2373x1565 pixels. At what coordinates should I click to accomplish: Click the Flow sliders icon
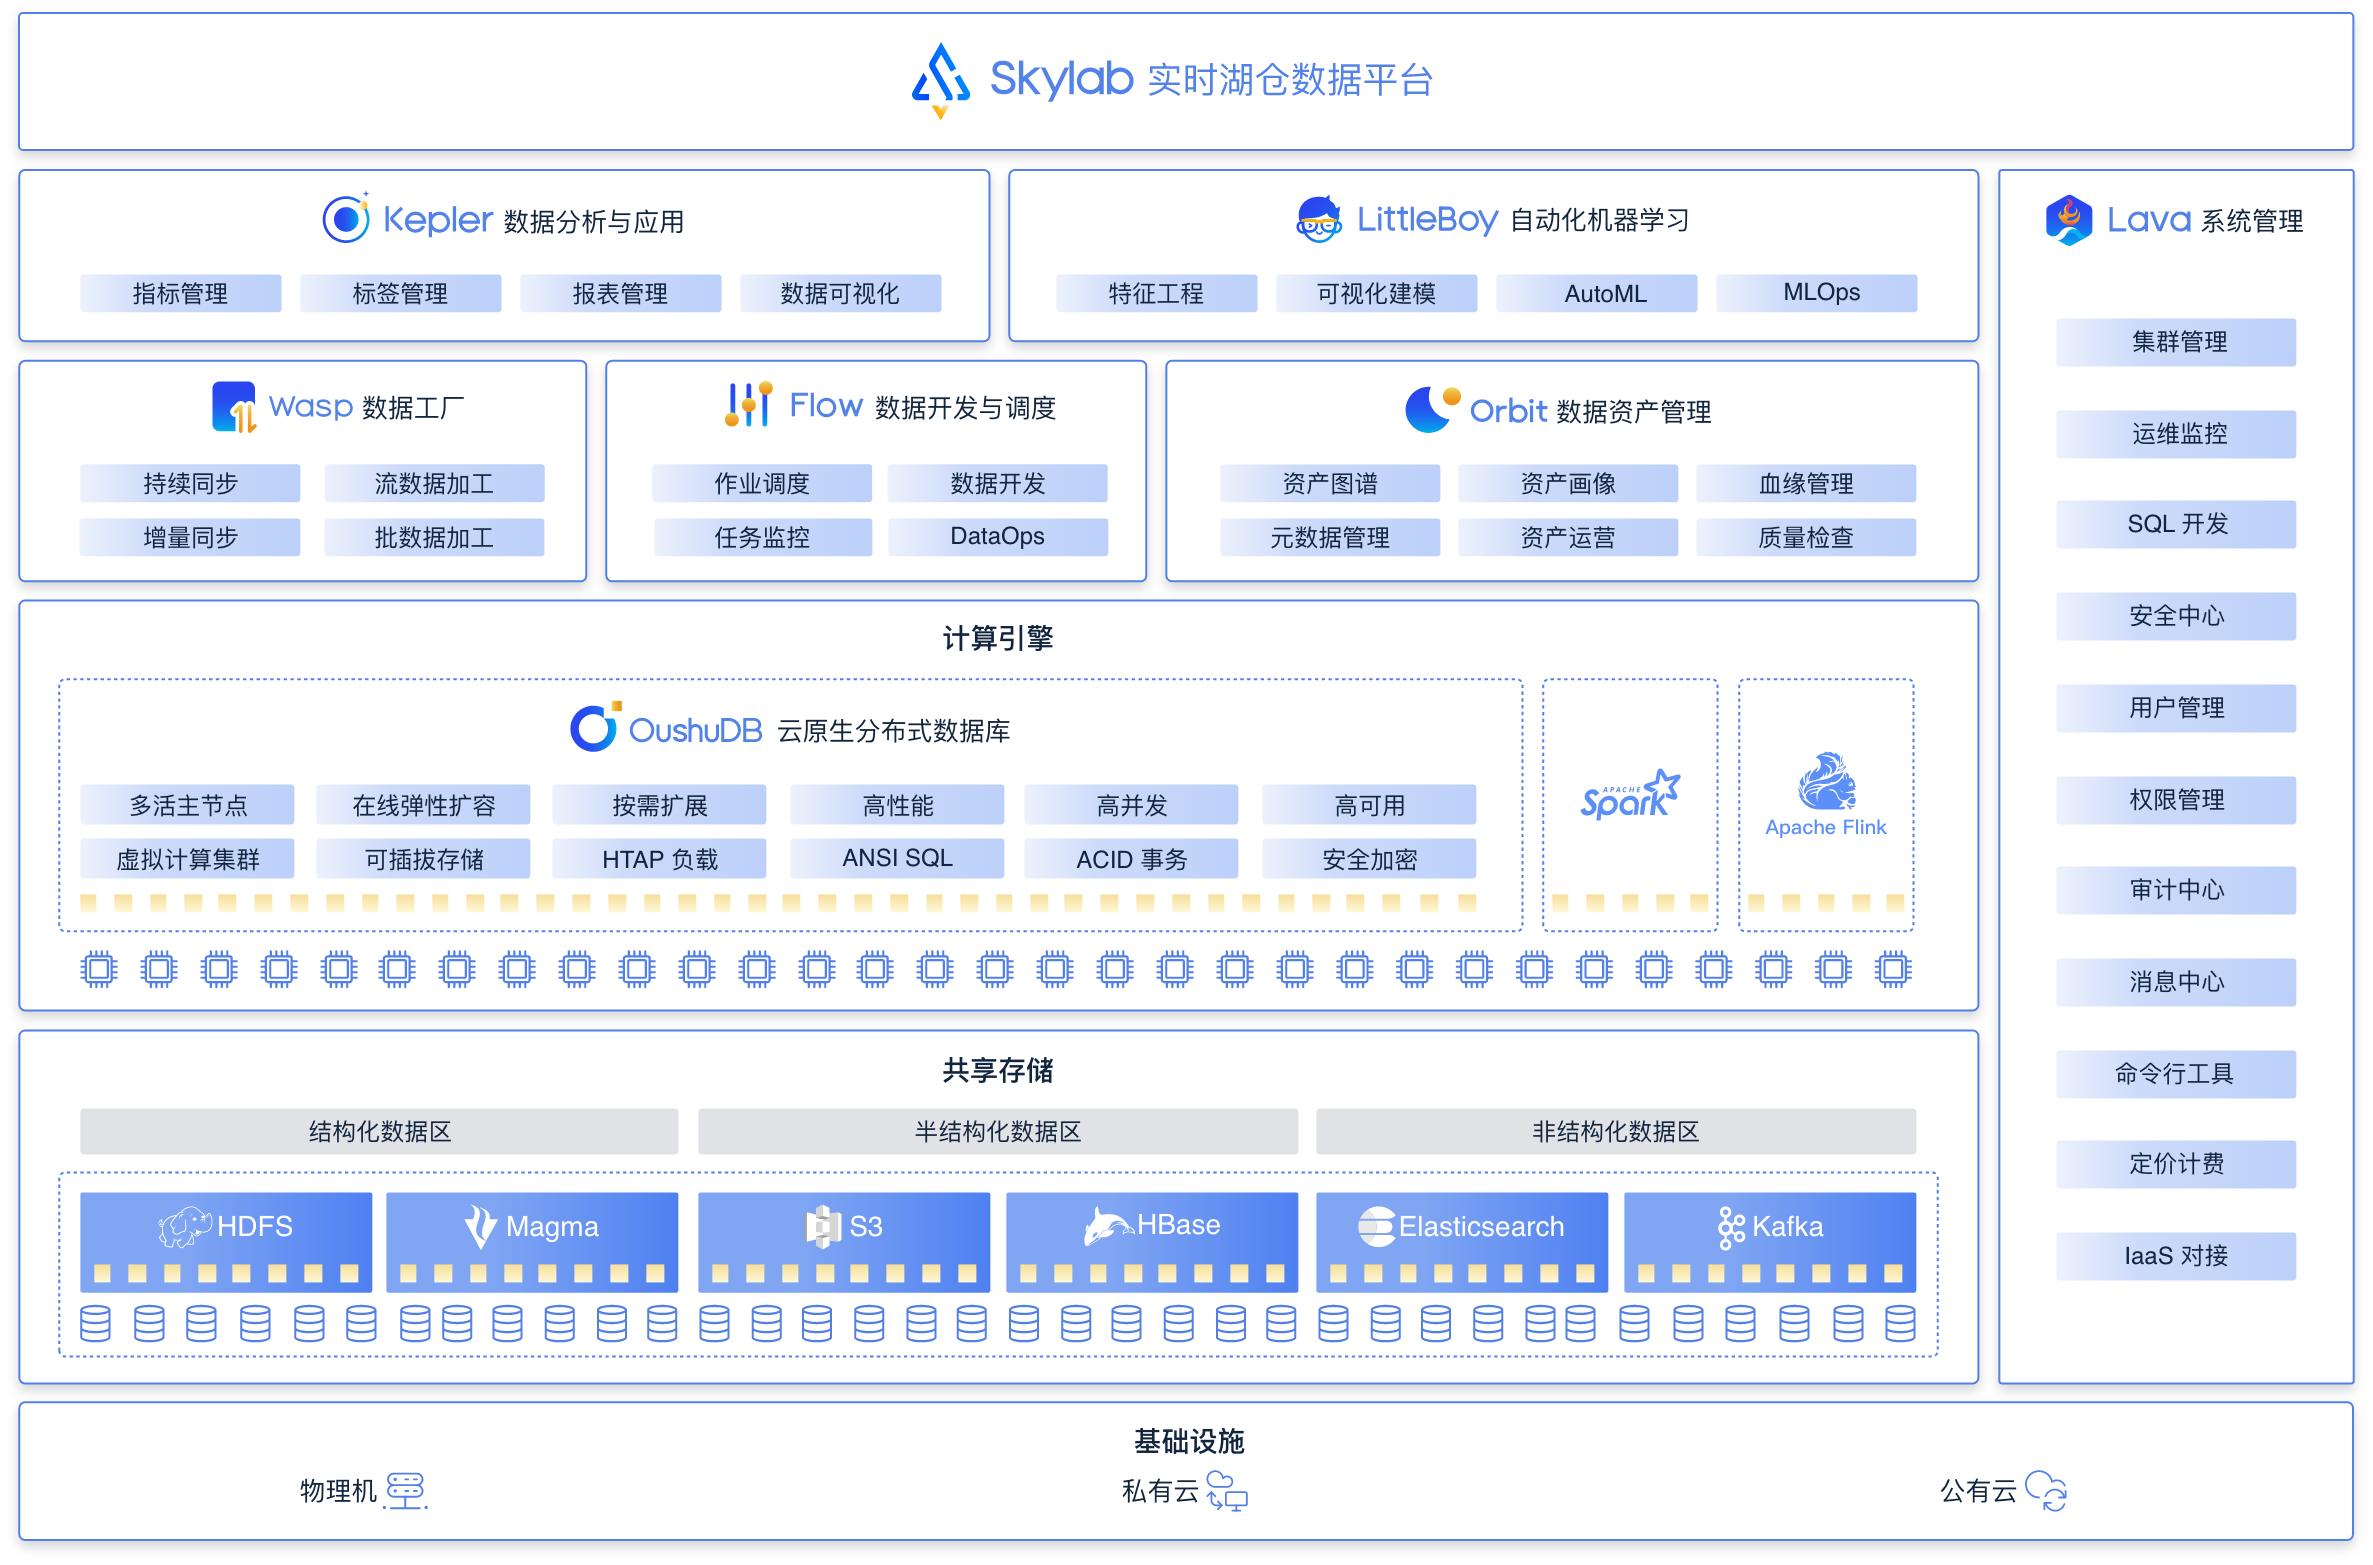749,404
